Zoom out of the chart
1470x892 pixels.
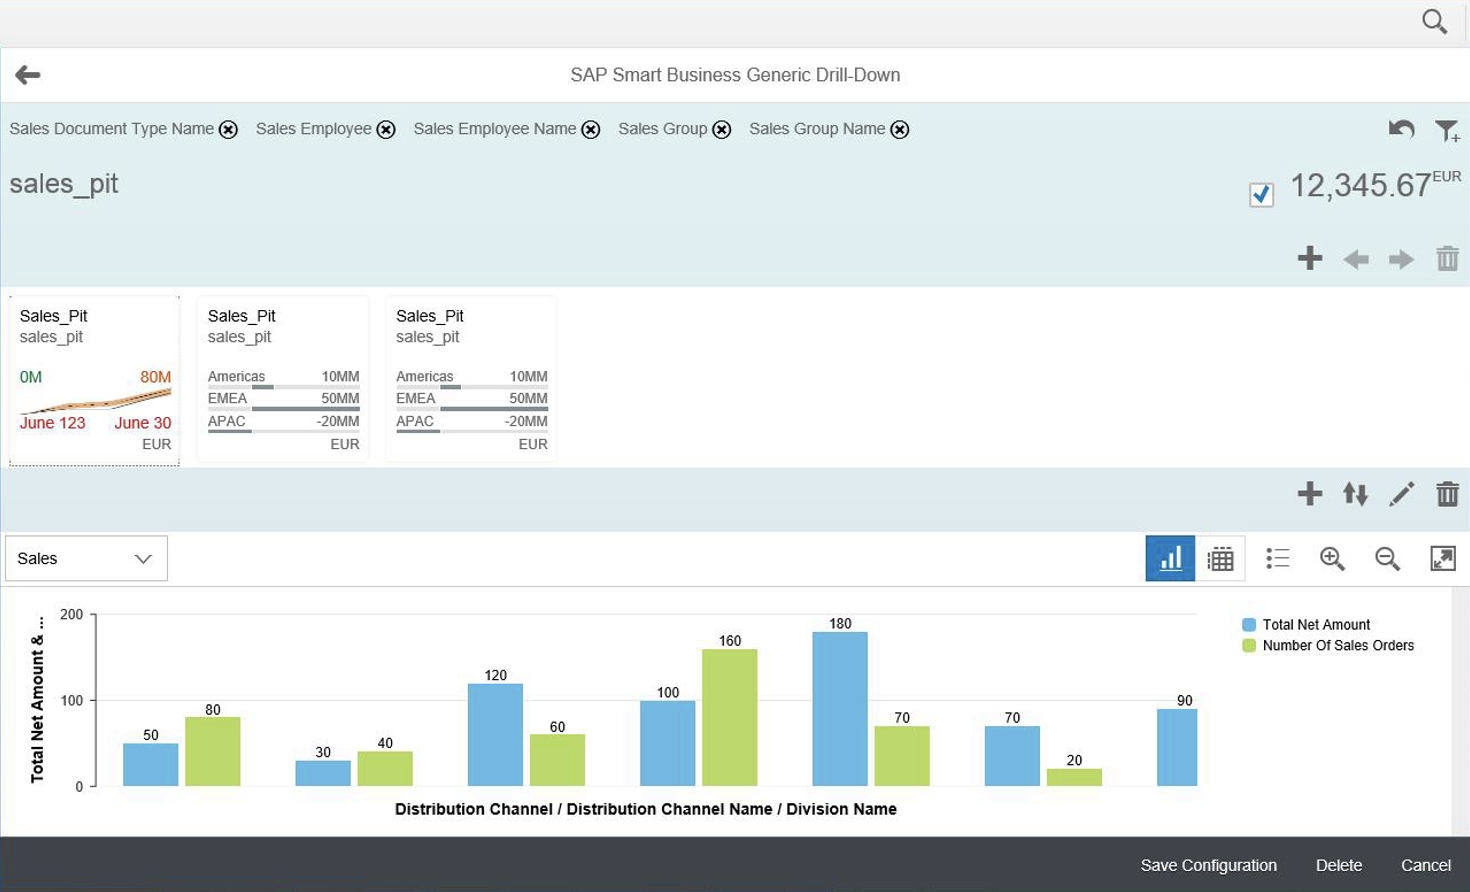[x=1387, y=558]
